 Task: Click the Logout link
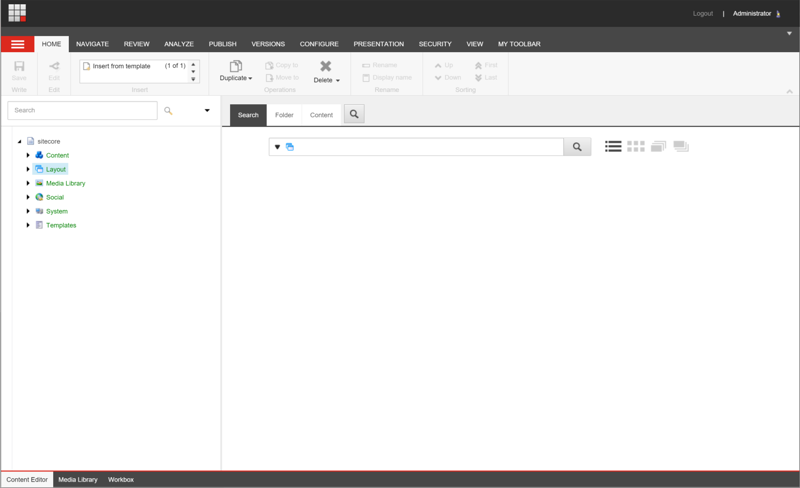click(703, 14)
